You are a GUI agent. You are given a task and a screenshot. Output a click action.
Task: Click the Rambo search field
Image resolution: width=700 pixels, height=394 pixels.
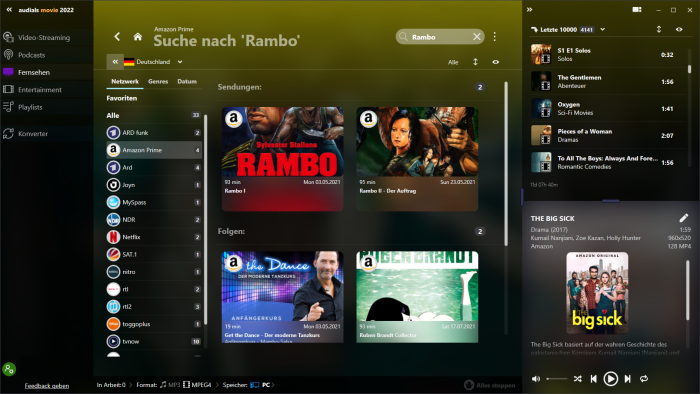440,37
